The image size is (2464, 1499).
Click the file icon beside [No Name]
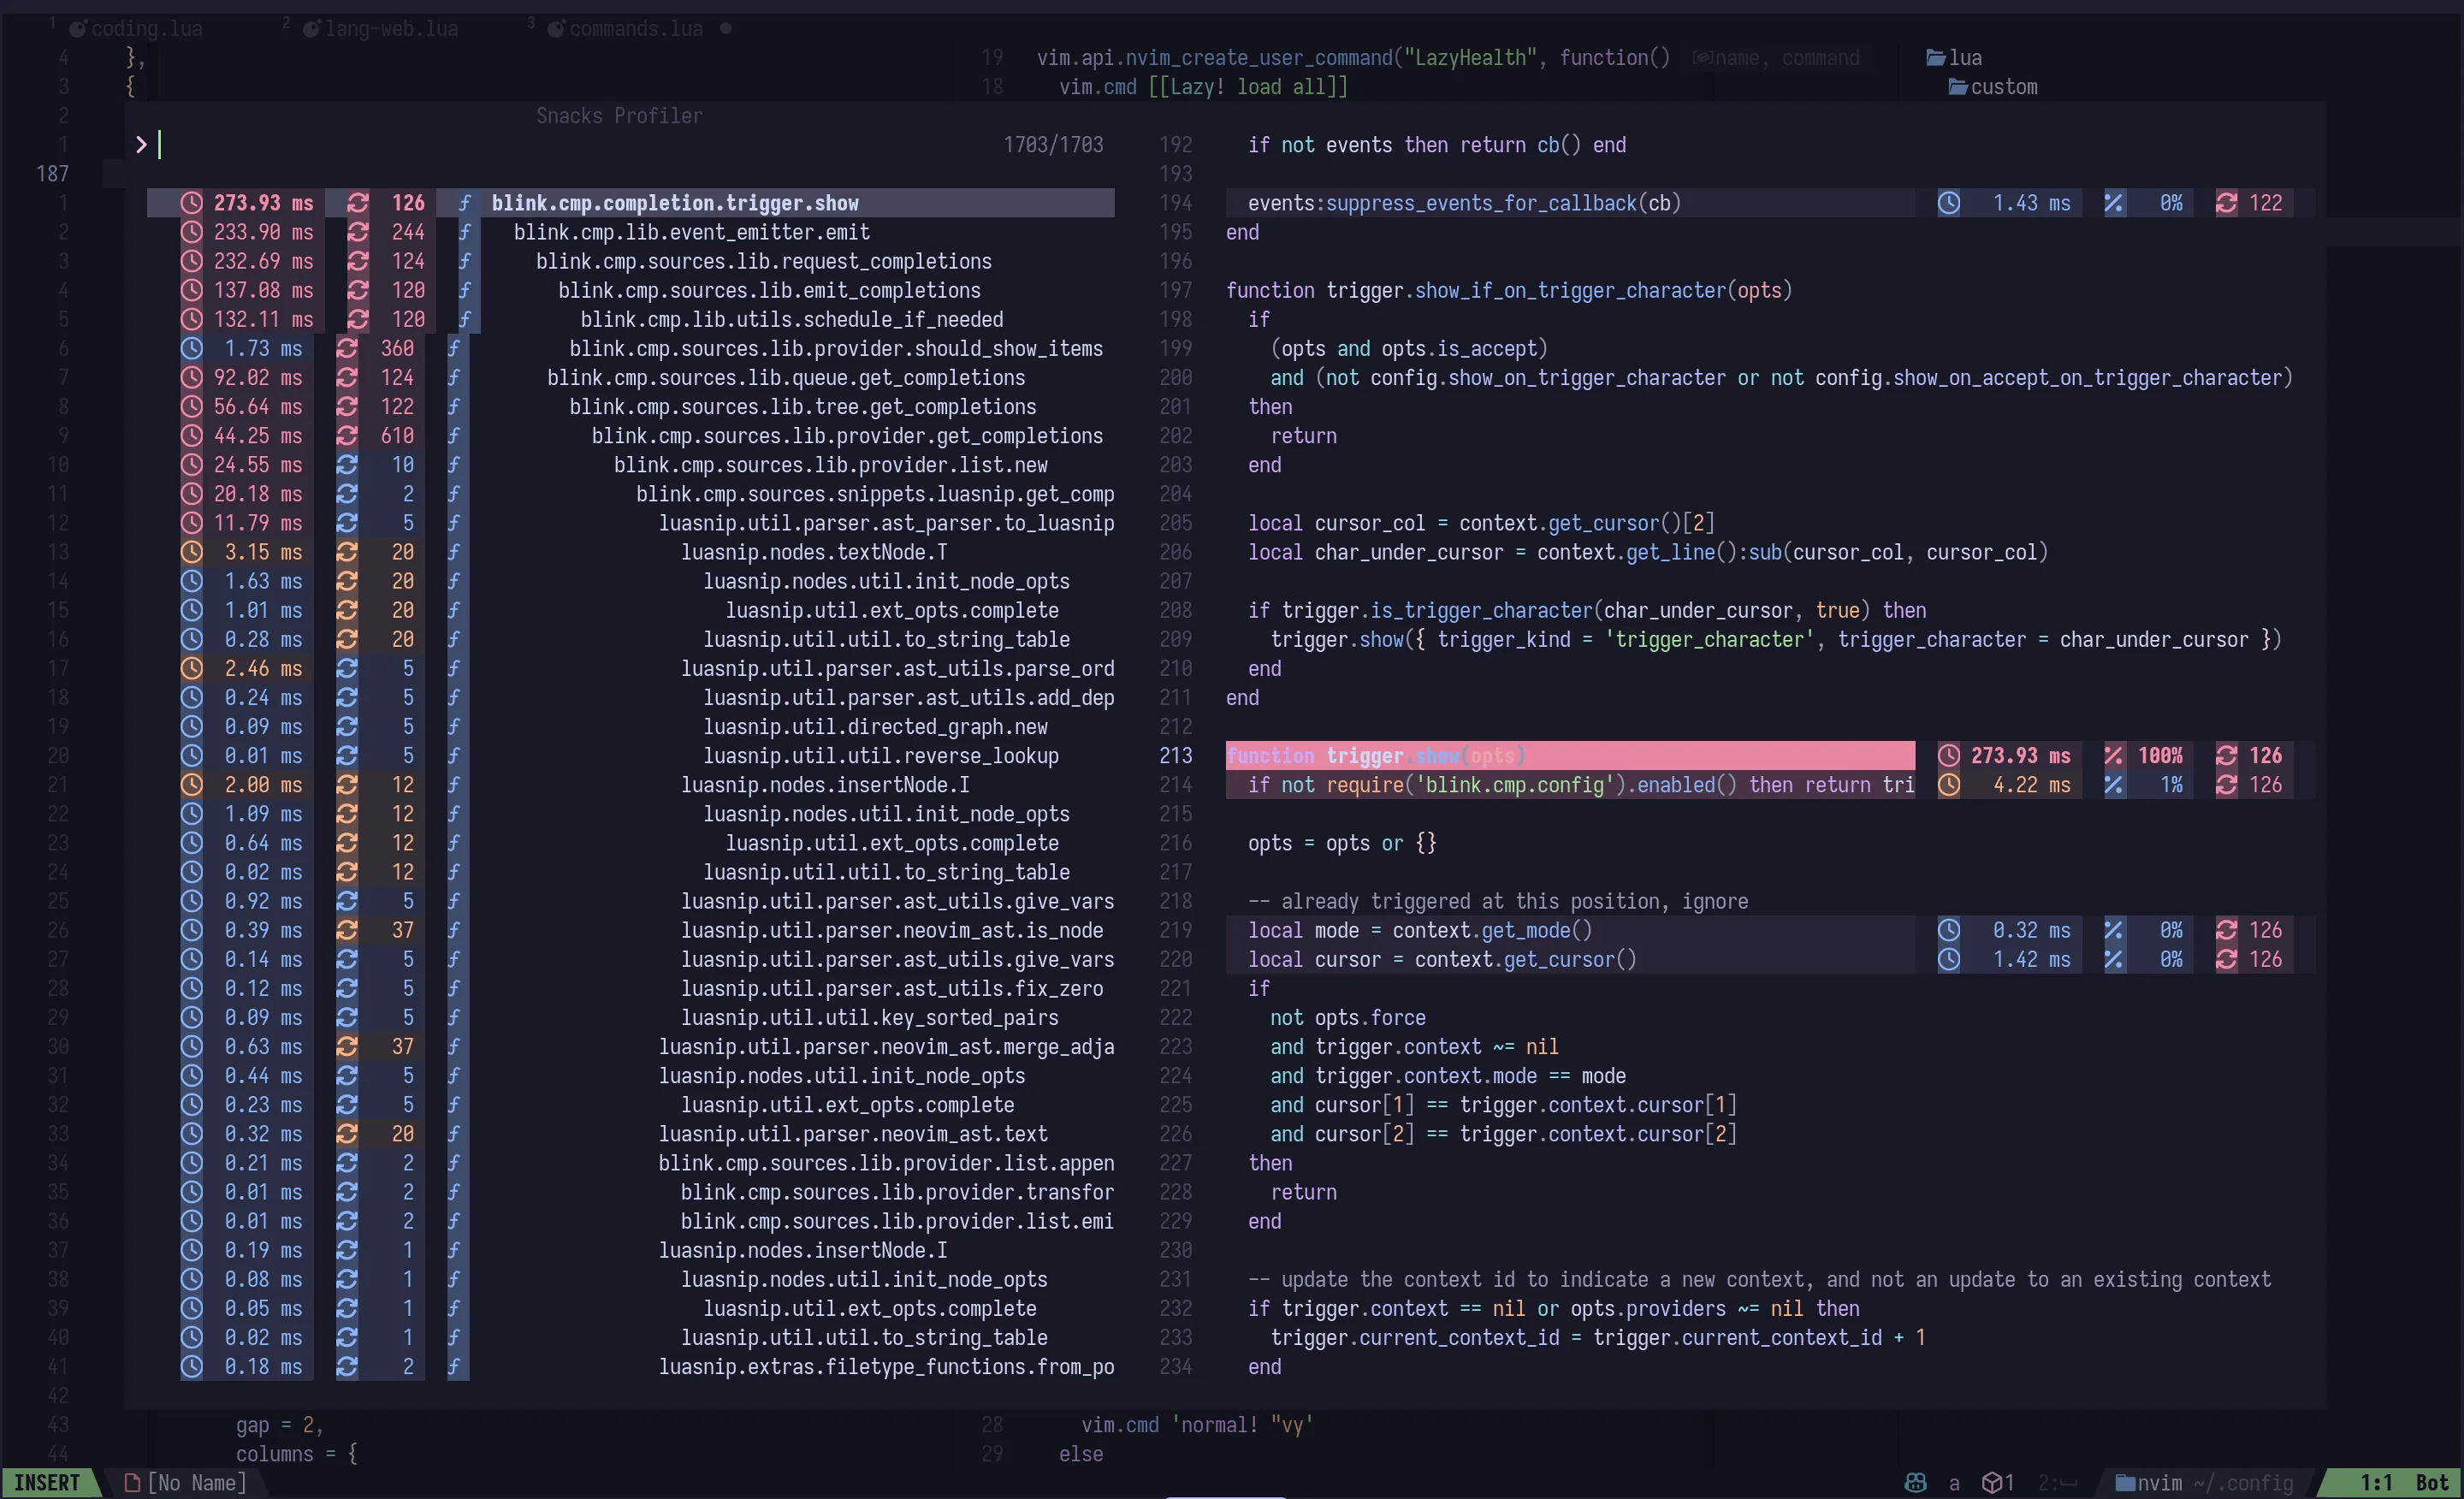point(131,1483)
